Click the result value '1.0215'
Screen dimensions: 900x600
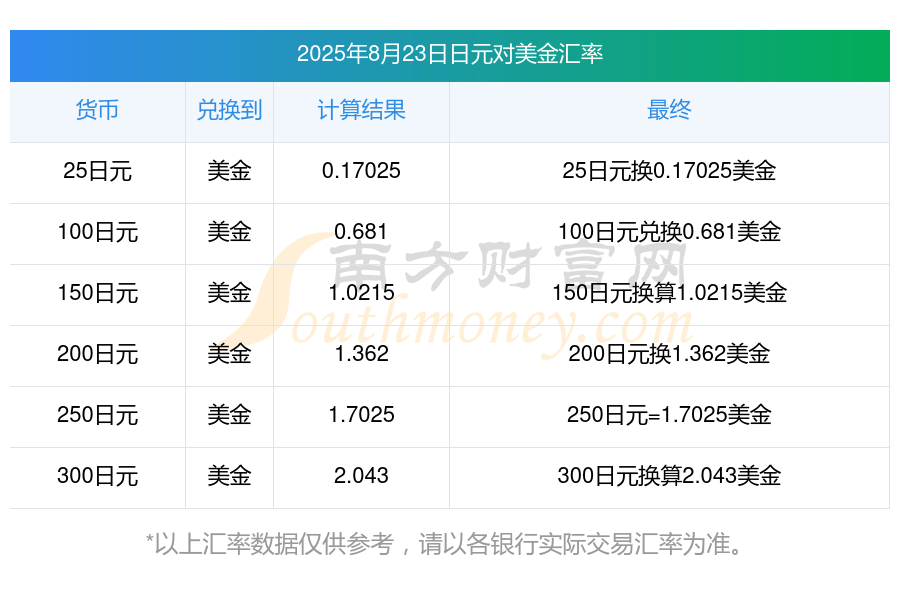pos(361,293)
